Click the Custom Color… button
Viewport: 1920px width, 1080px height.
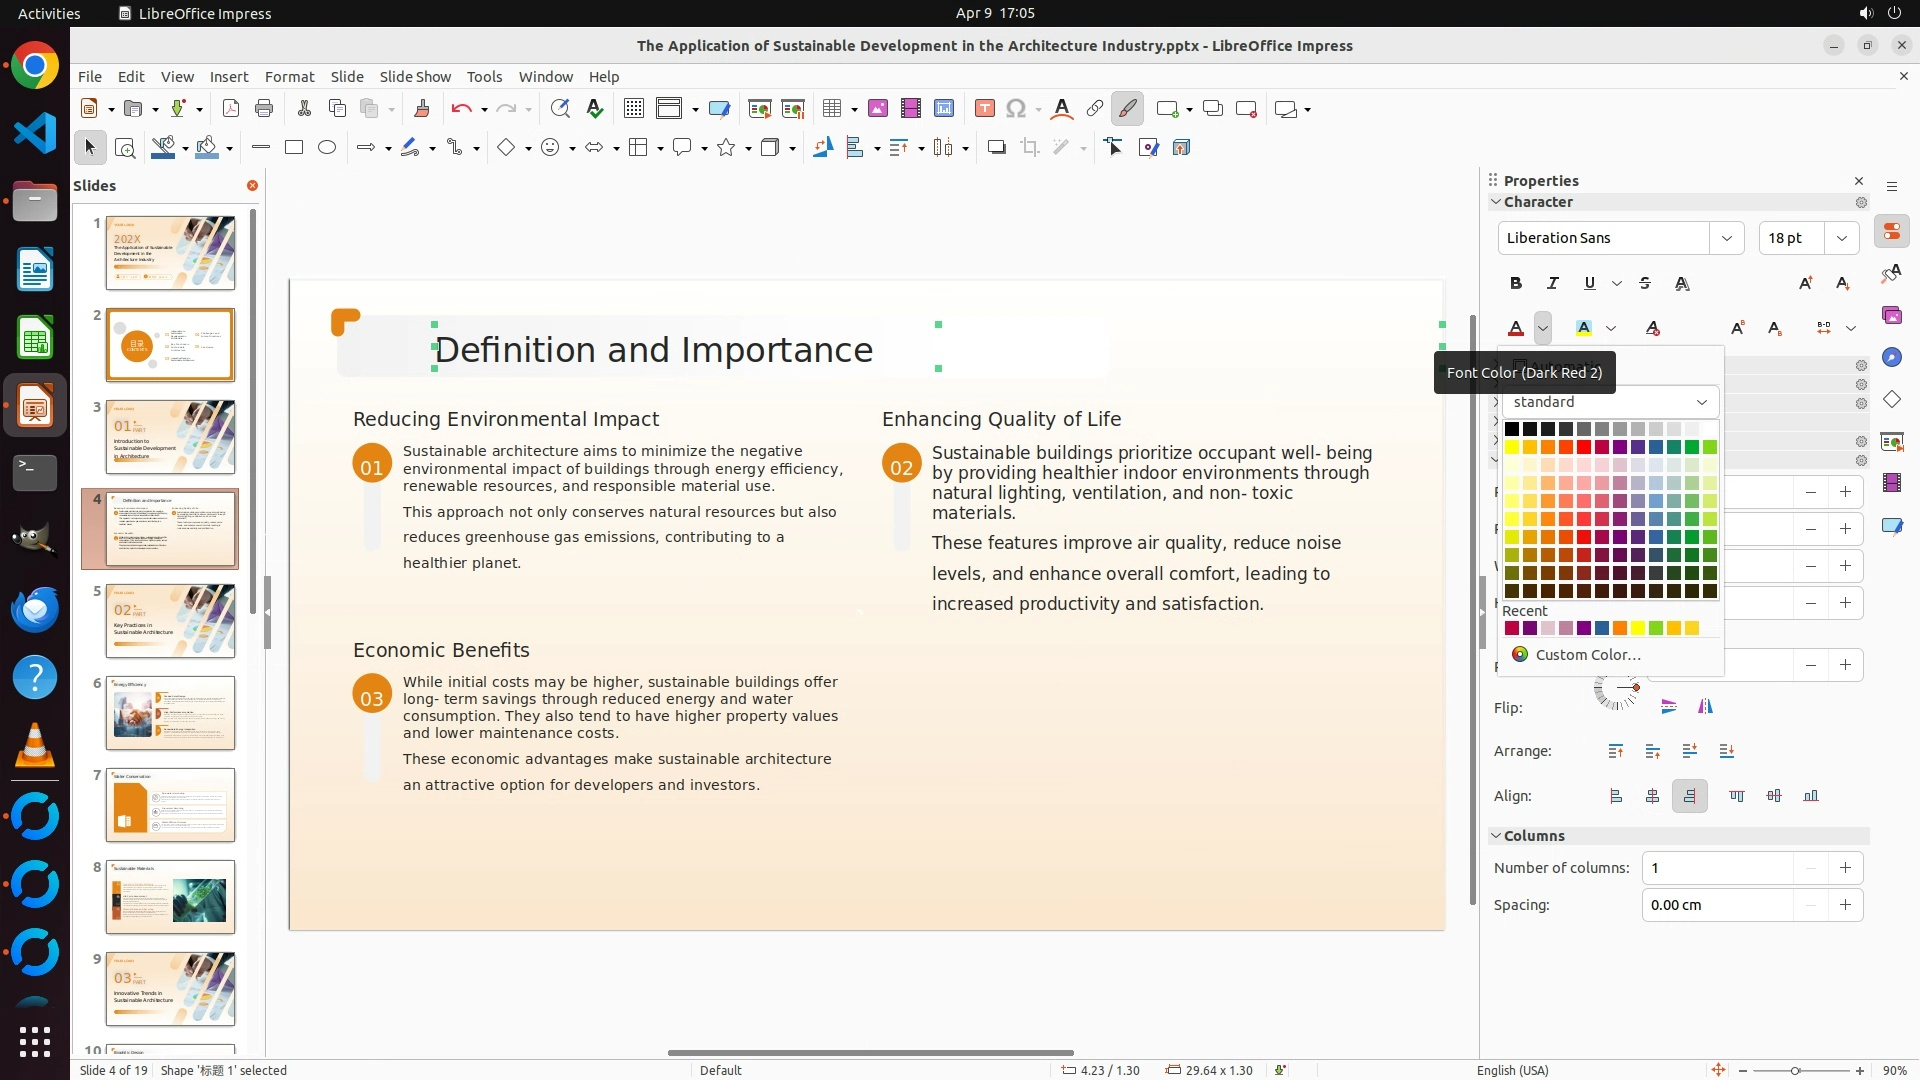pos(1587,655)
